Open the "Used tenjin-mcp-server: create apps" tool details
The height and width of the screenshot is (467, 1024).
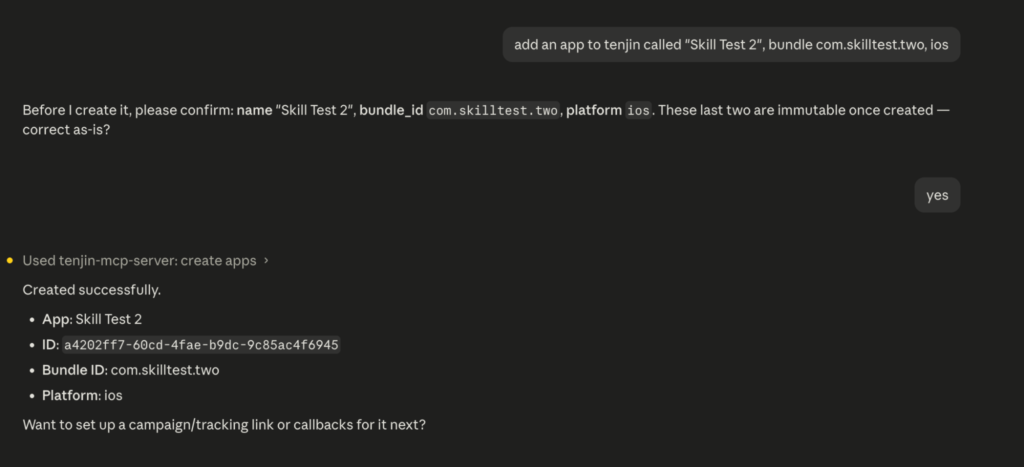coord(139,261)
